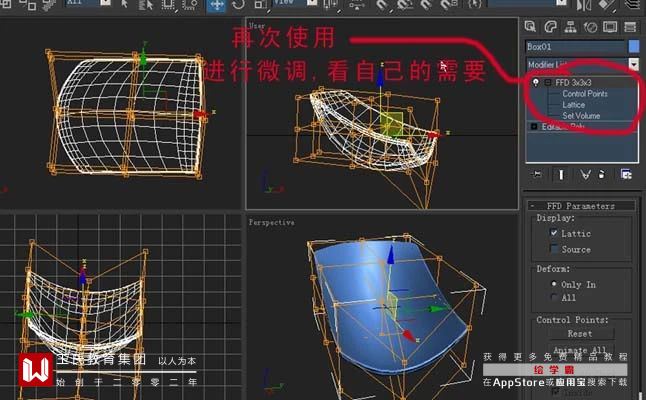Switch to the Display panel tab
This screenshot has width=646, height=400.
coord(610,27)
